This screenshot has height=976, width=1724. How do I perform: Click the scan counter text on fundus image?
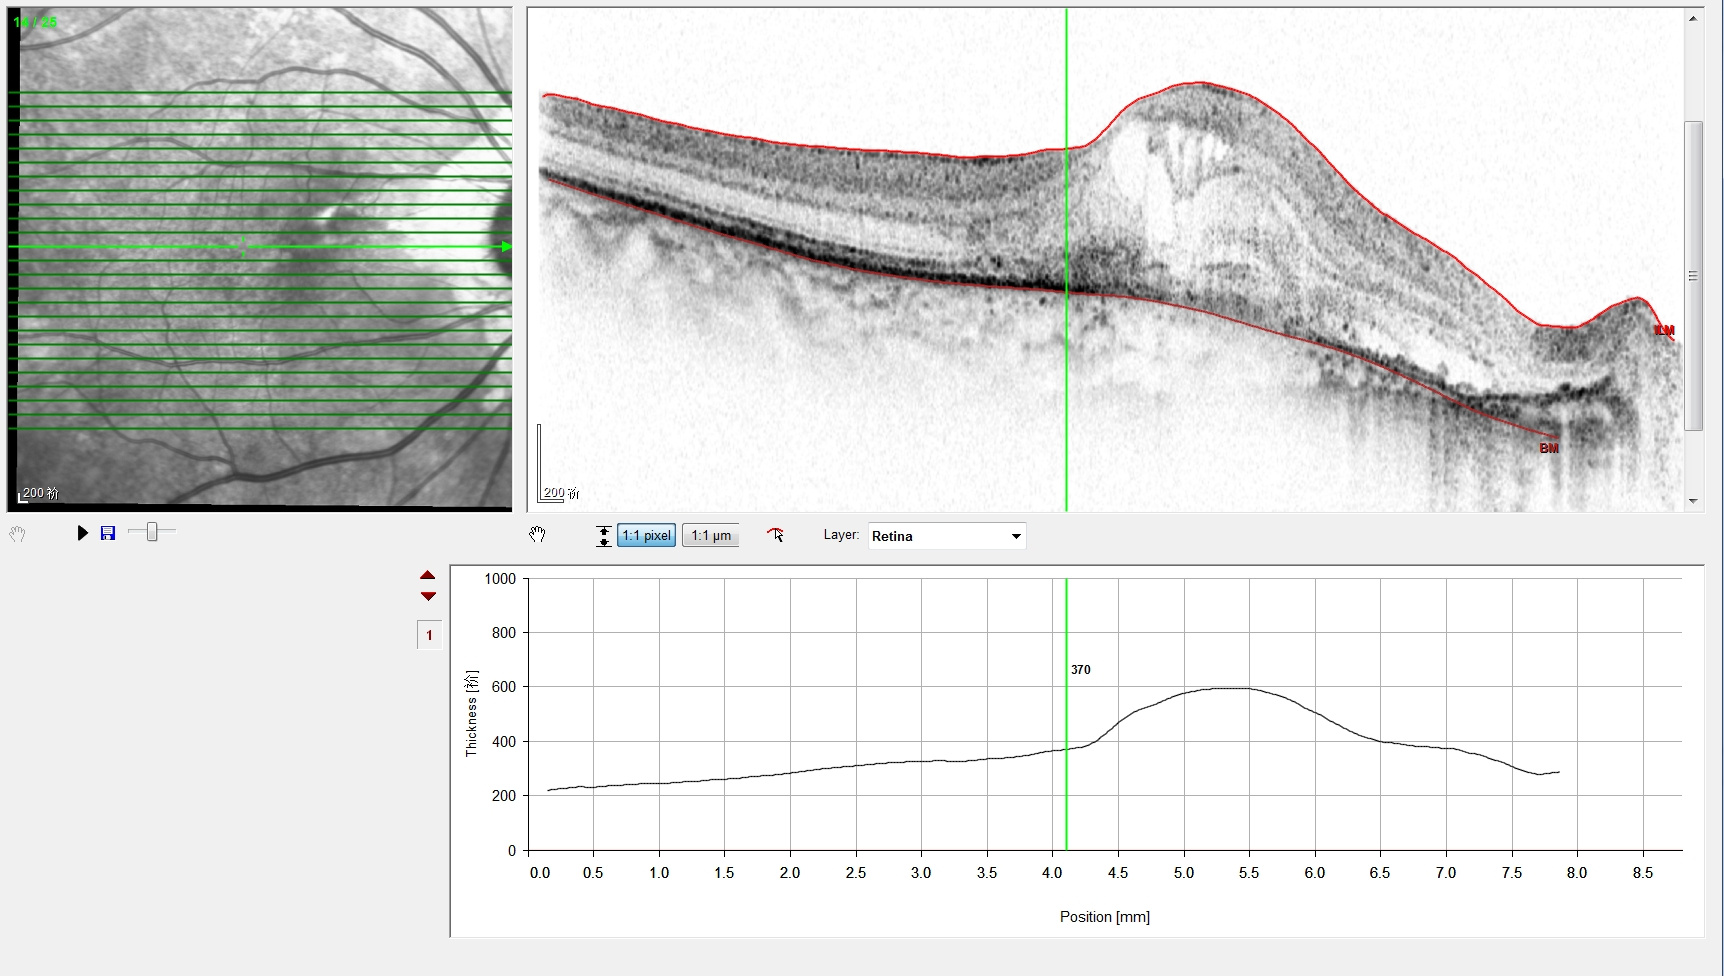pos(35,22)
